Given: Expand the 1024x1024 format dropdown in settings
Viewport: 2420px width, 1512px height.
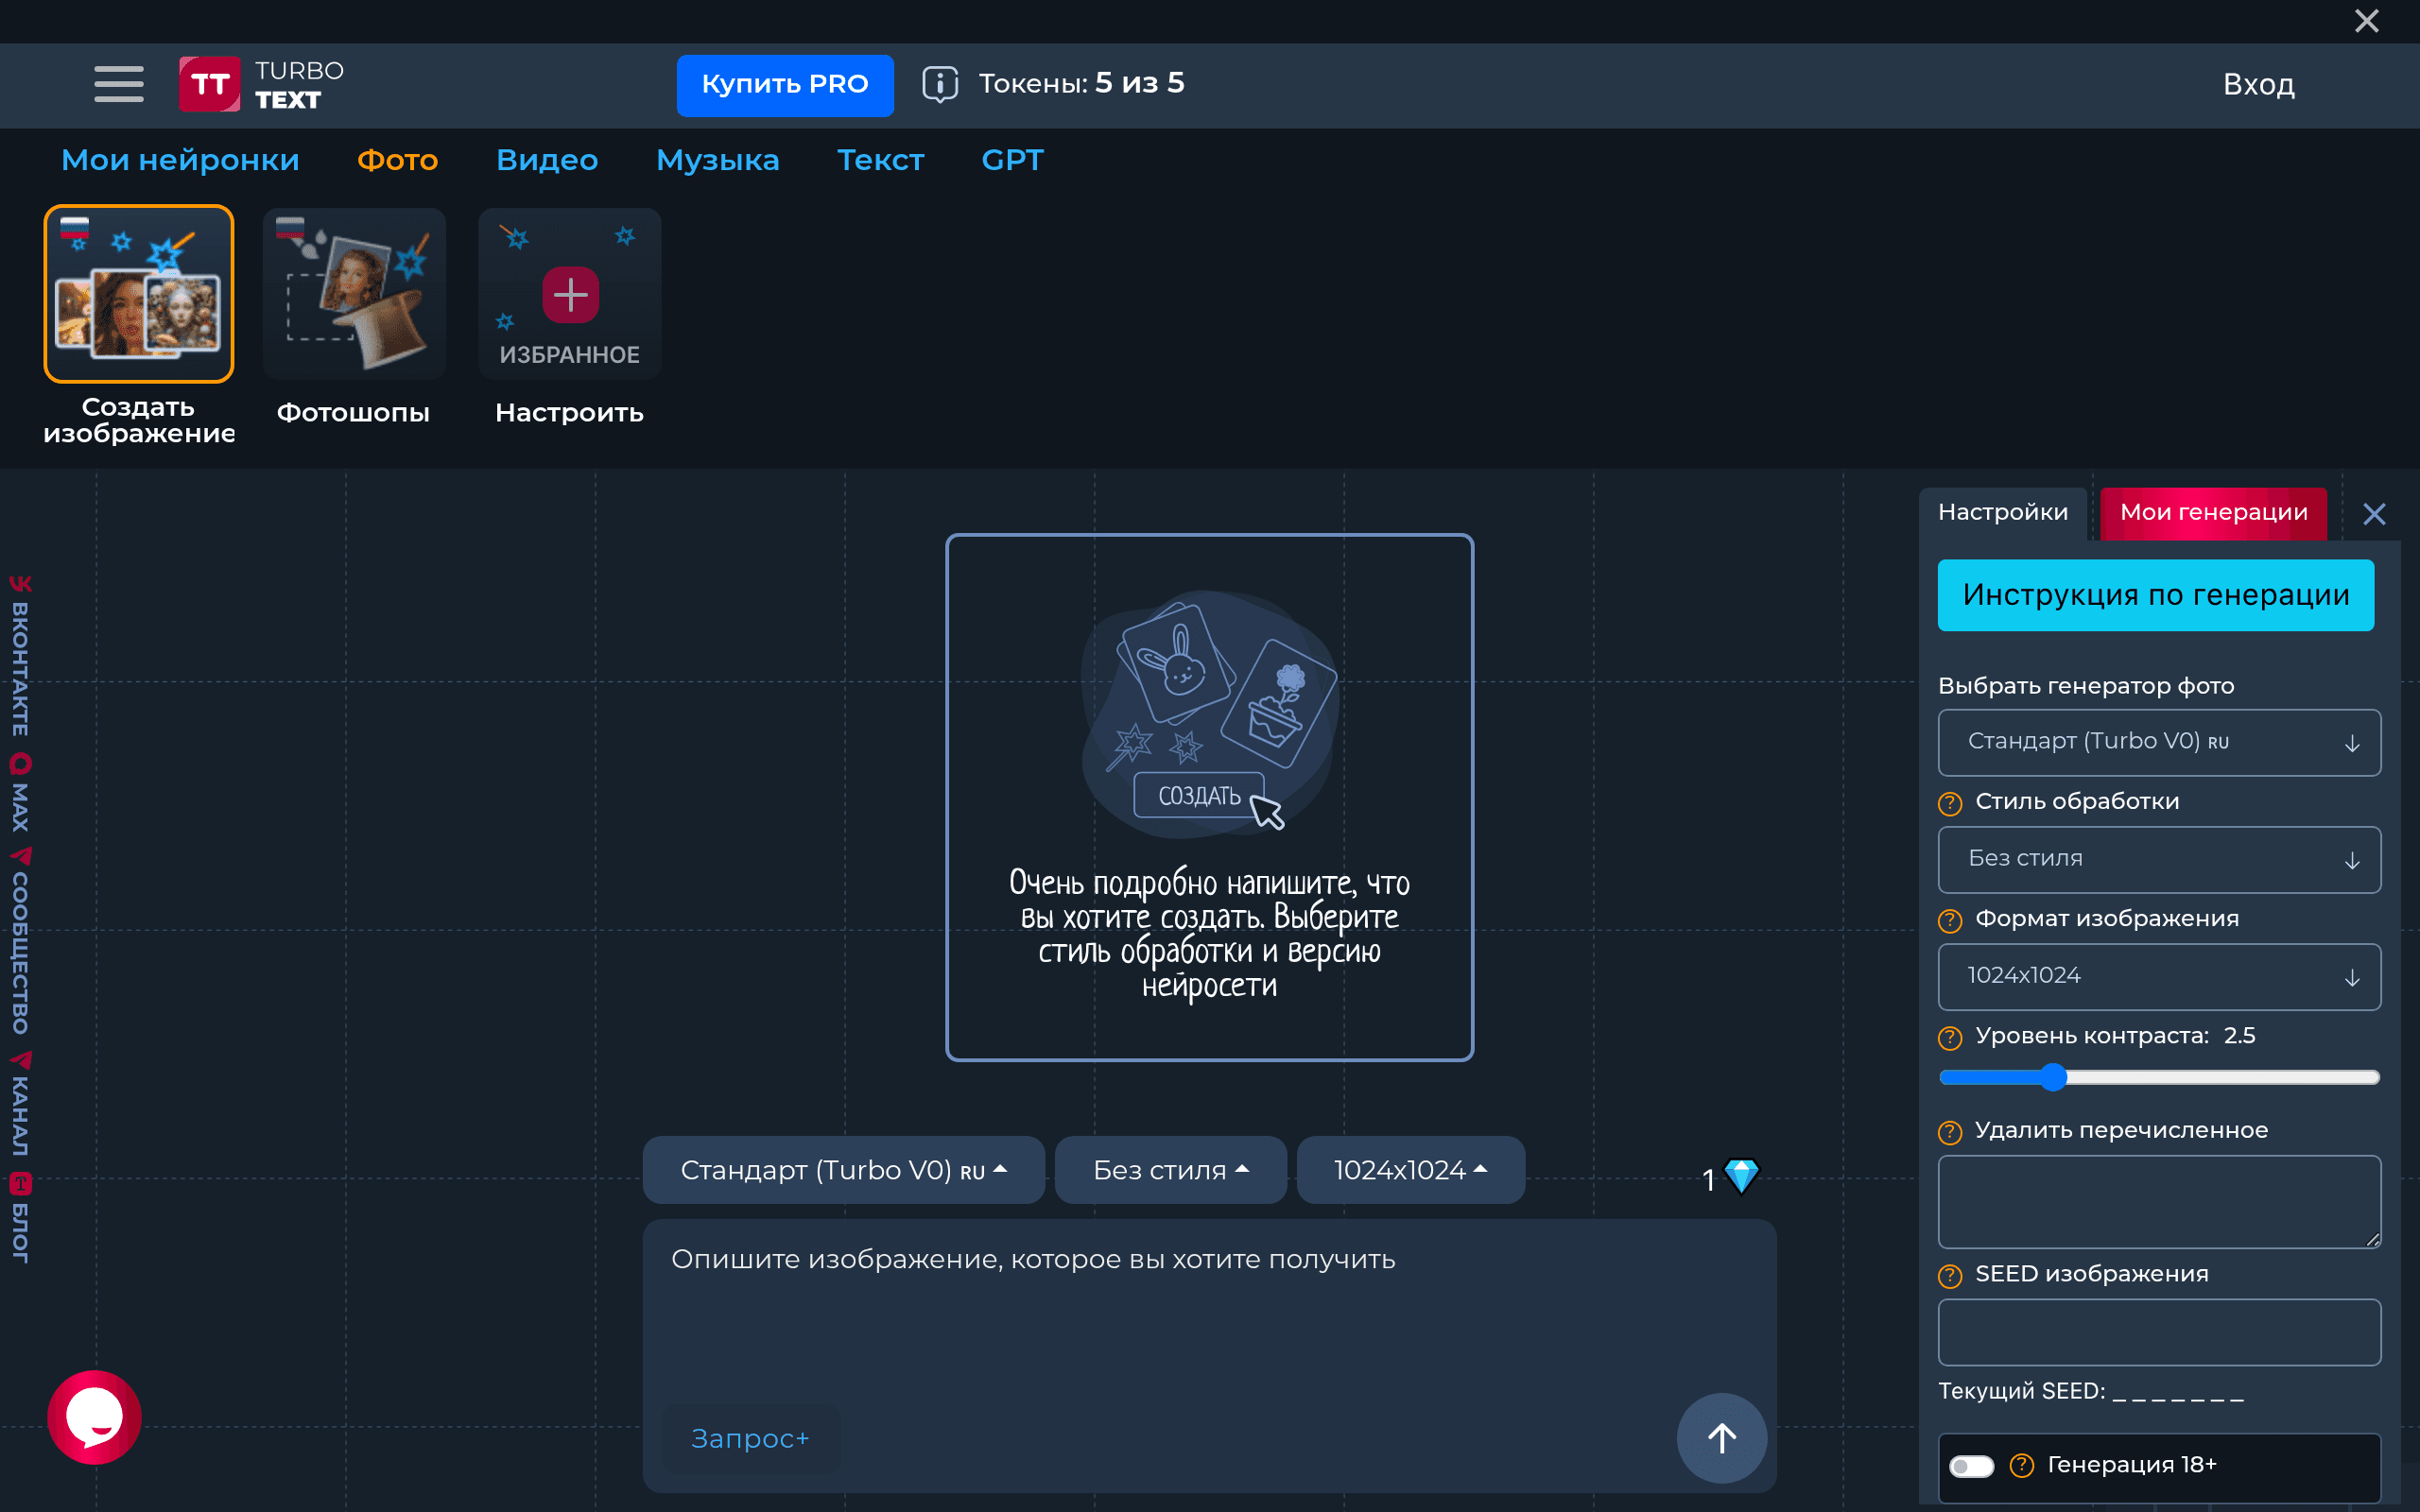Looking at the screenshot, I should (2159, 976).
